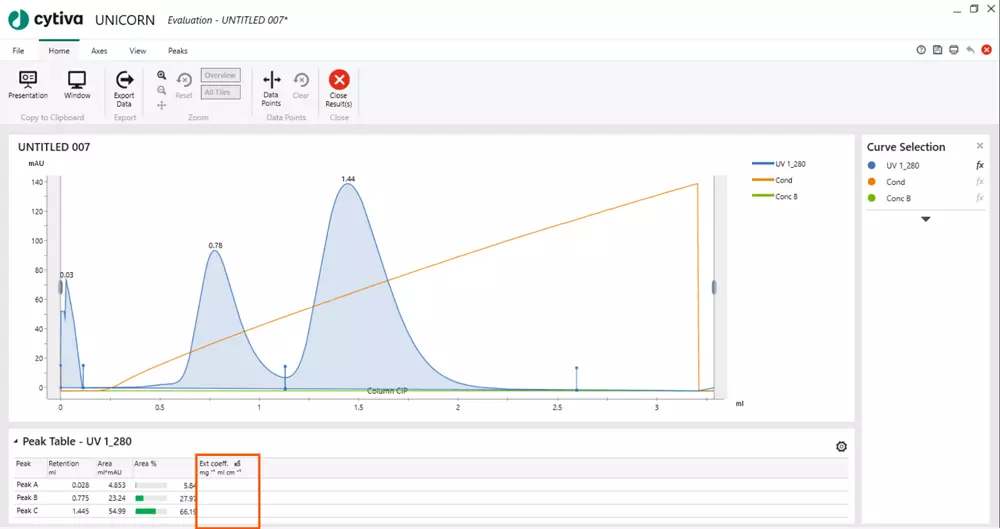Switch to the Home ribbon tab
The width and height of the screenshot is (1000, 529).
(59, 50)
